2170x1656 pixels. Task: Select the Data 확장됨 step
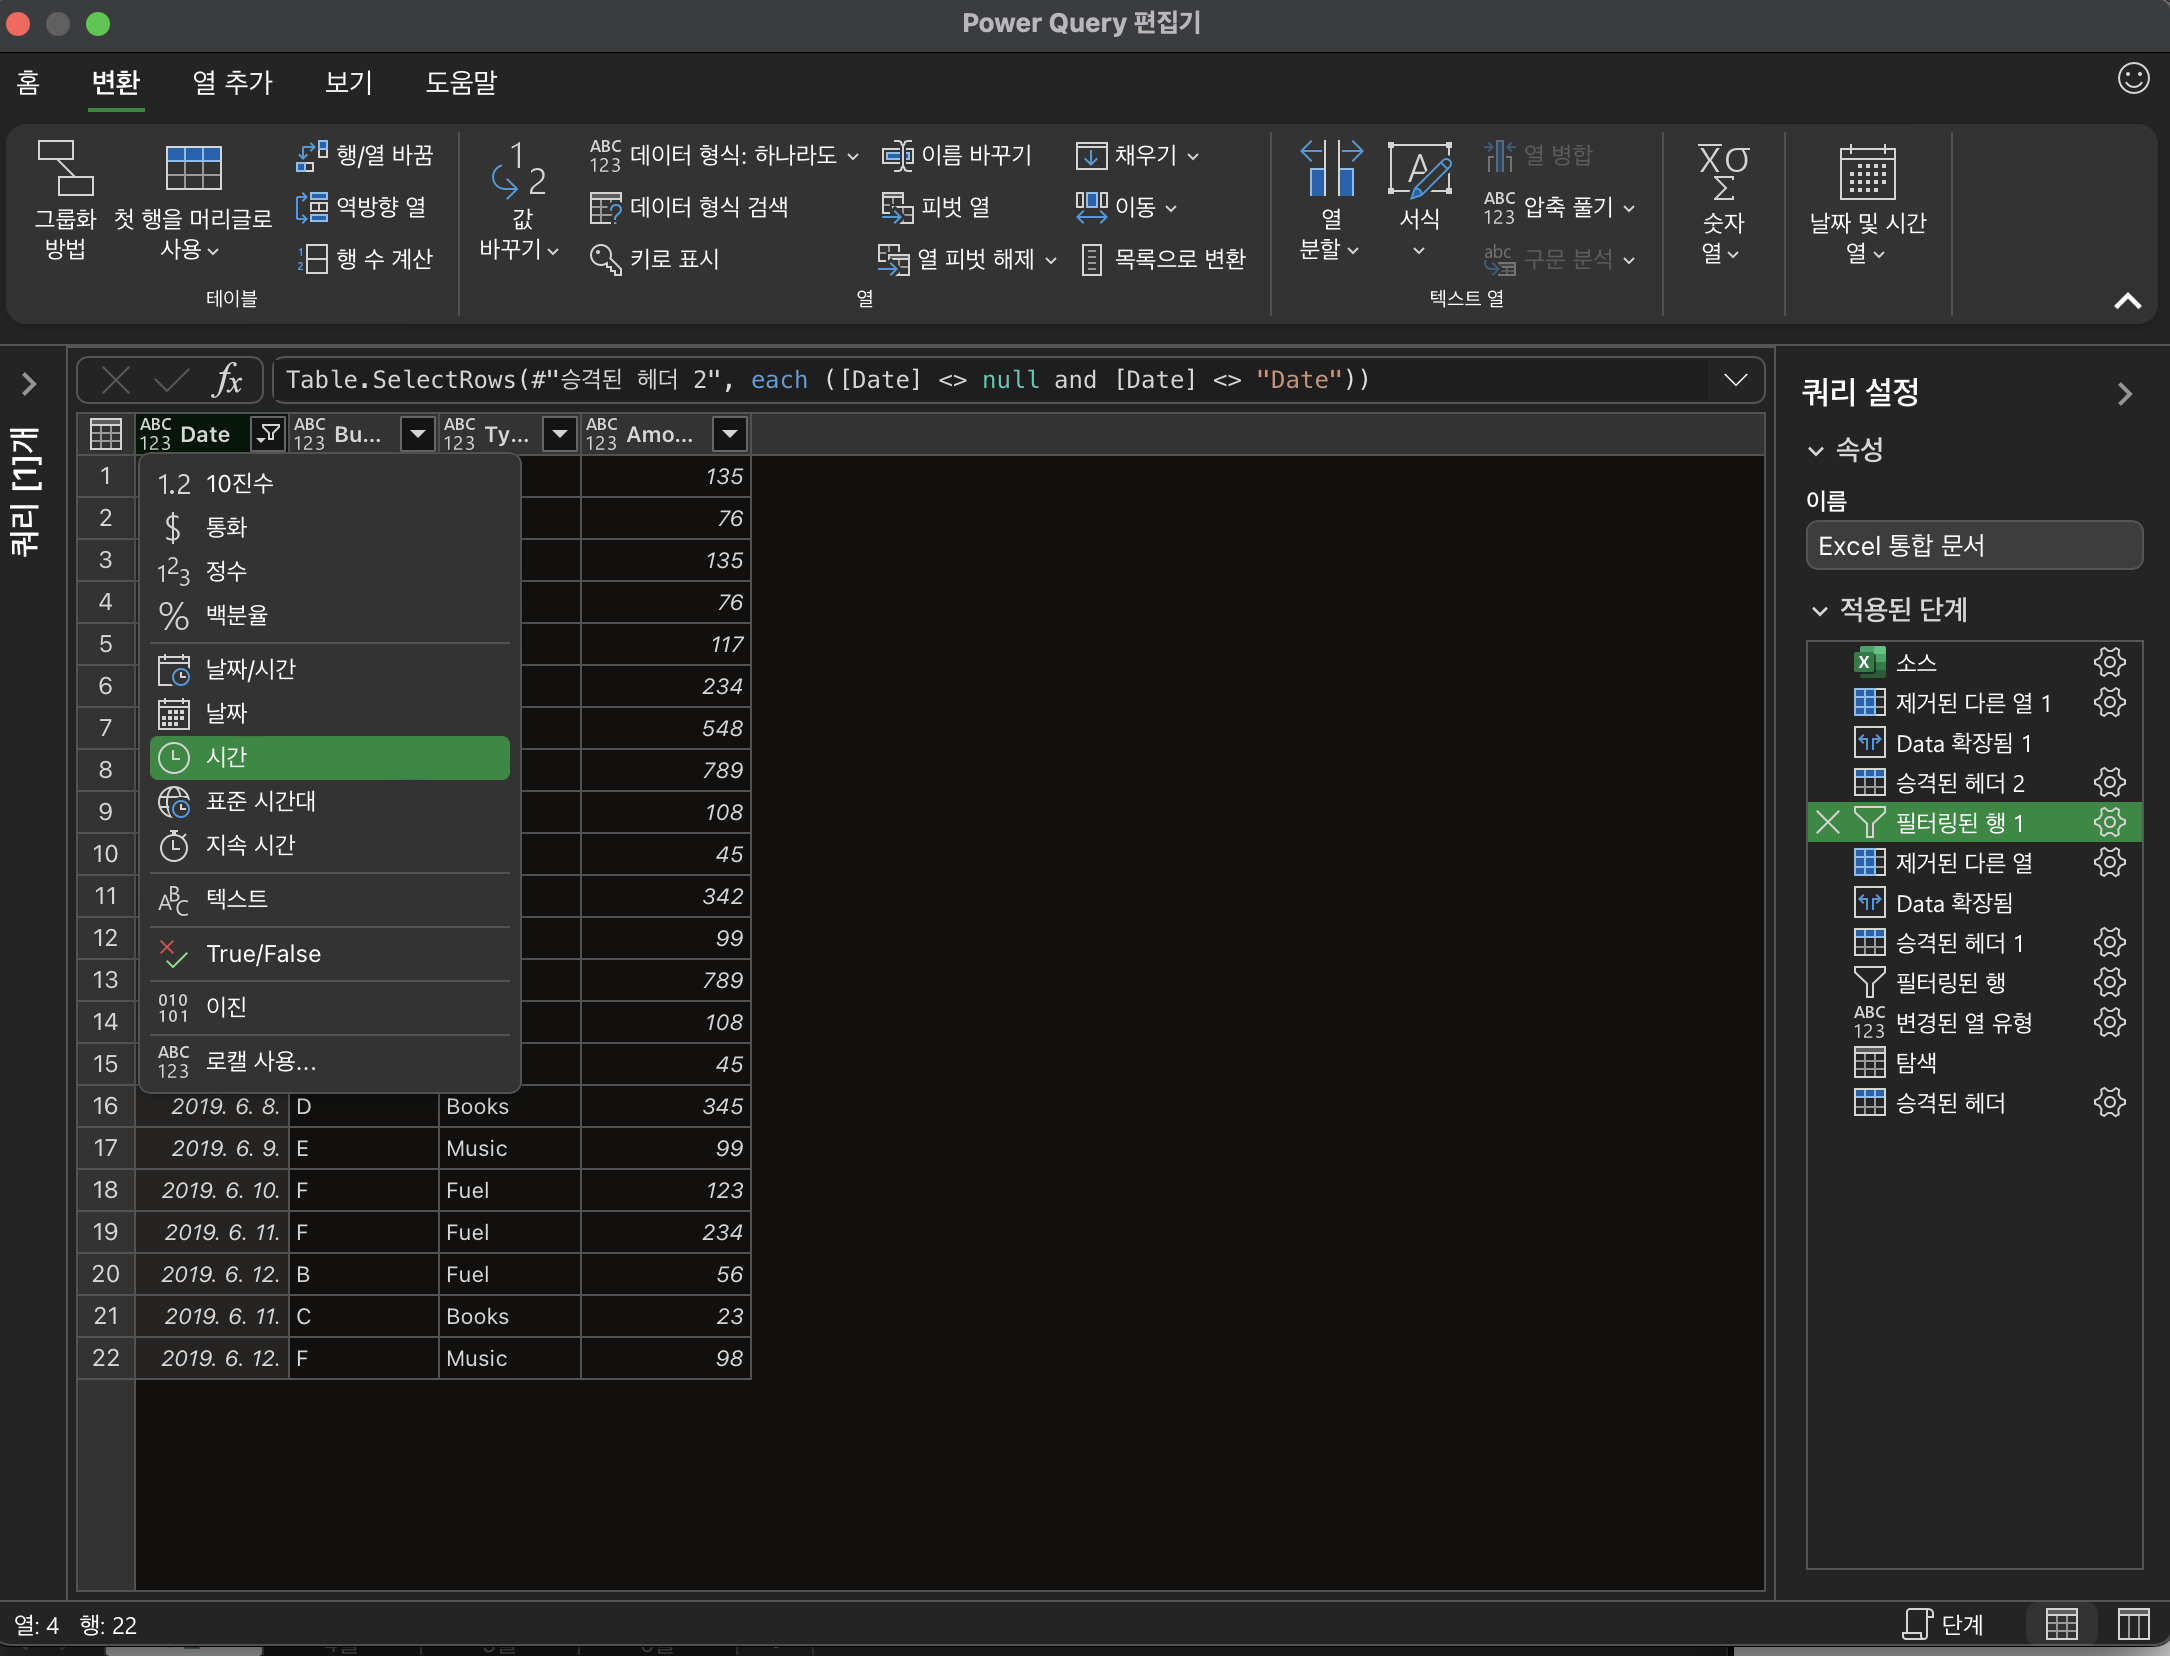point(1974,902)
